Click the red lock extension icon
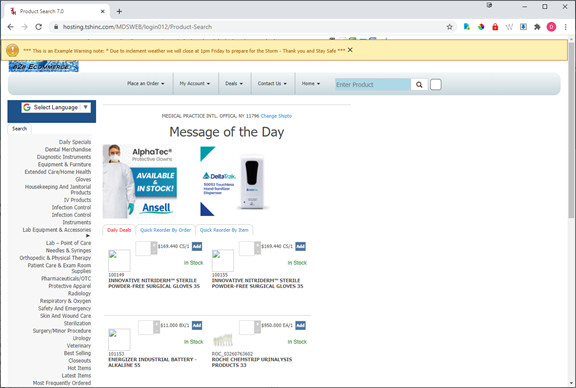576x388 pixels. click(x=495, y=27)
